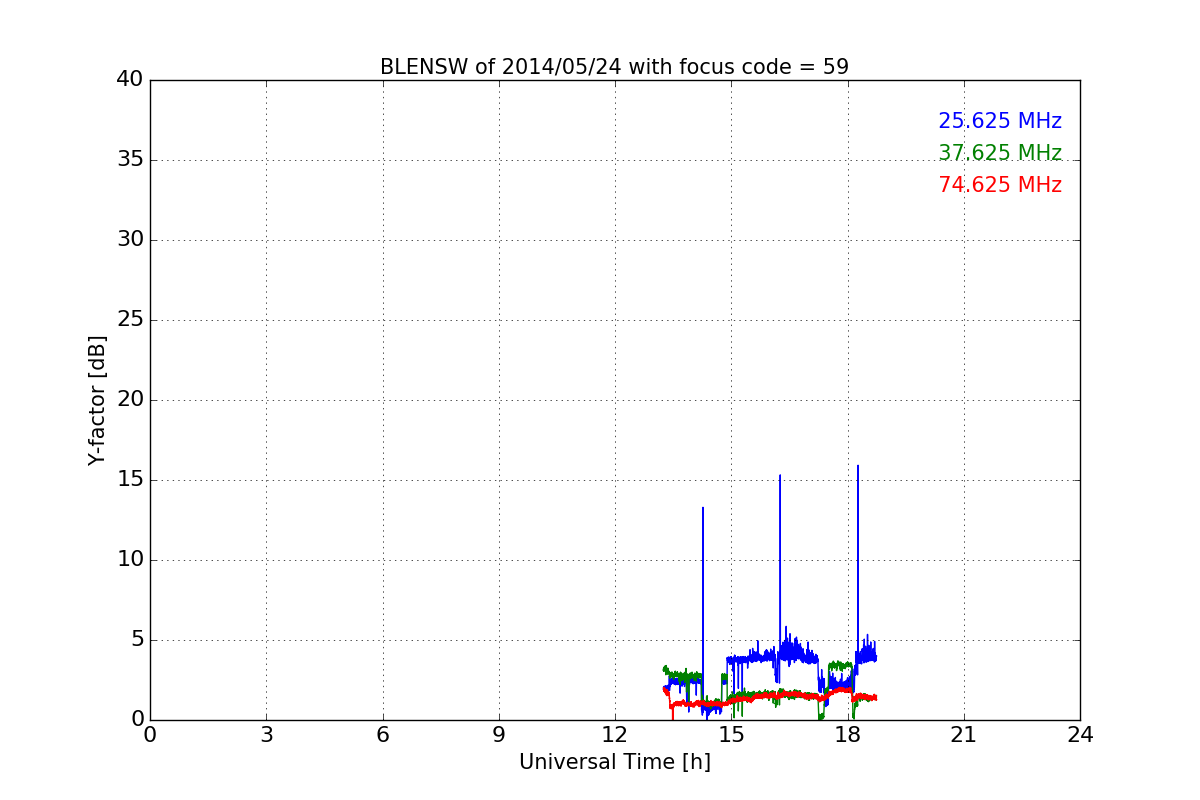Screen dimensions: 1200x800
Task: Click the blue spike peak near 13 dB
Action: [703, 508]
